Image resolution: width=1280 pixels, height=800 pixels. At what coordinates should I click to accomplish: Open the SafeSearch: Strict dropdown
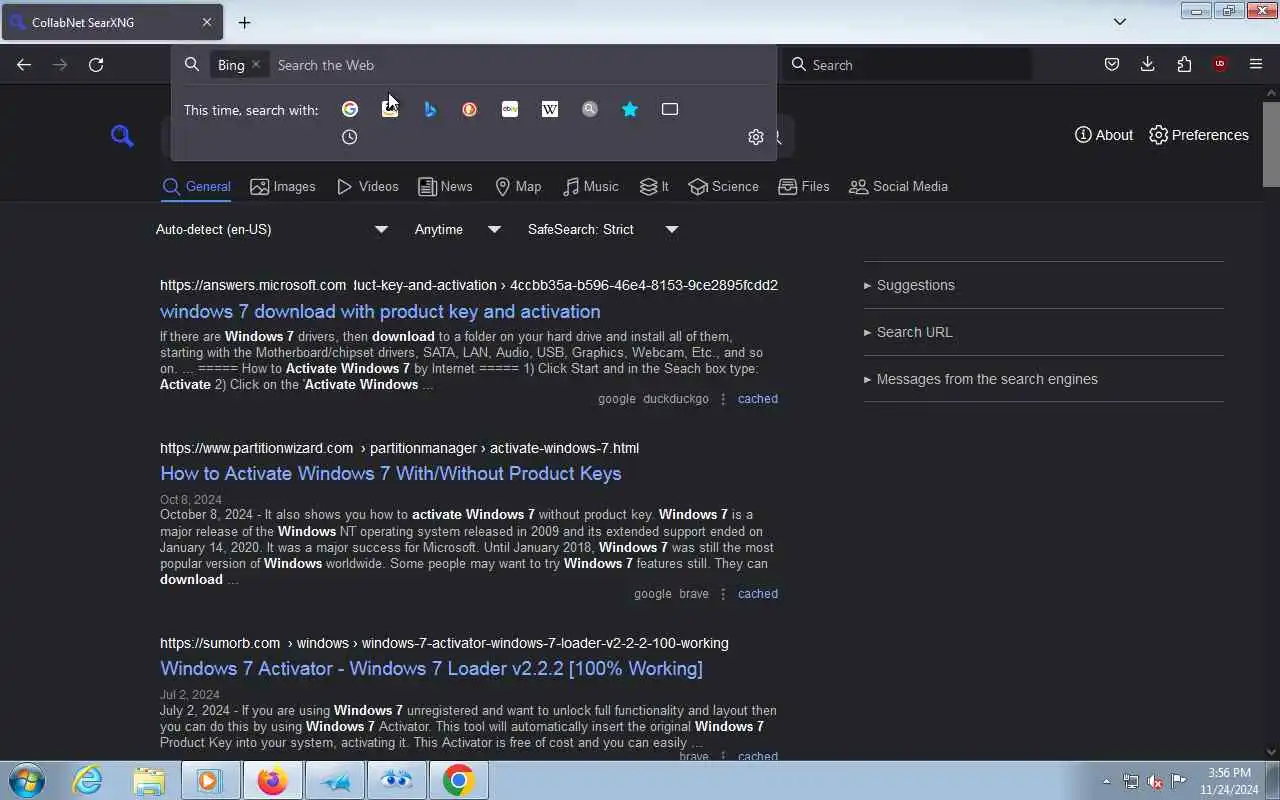coord(604,229)
